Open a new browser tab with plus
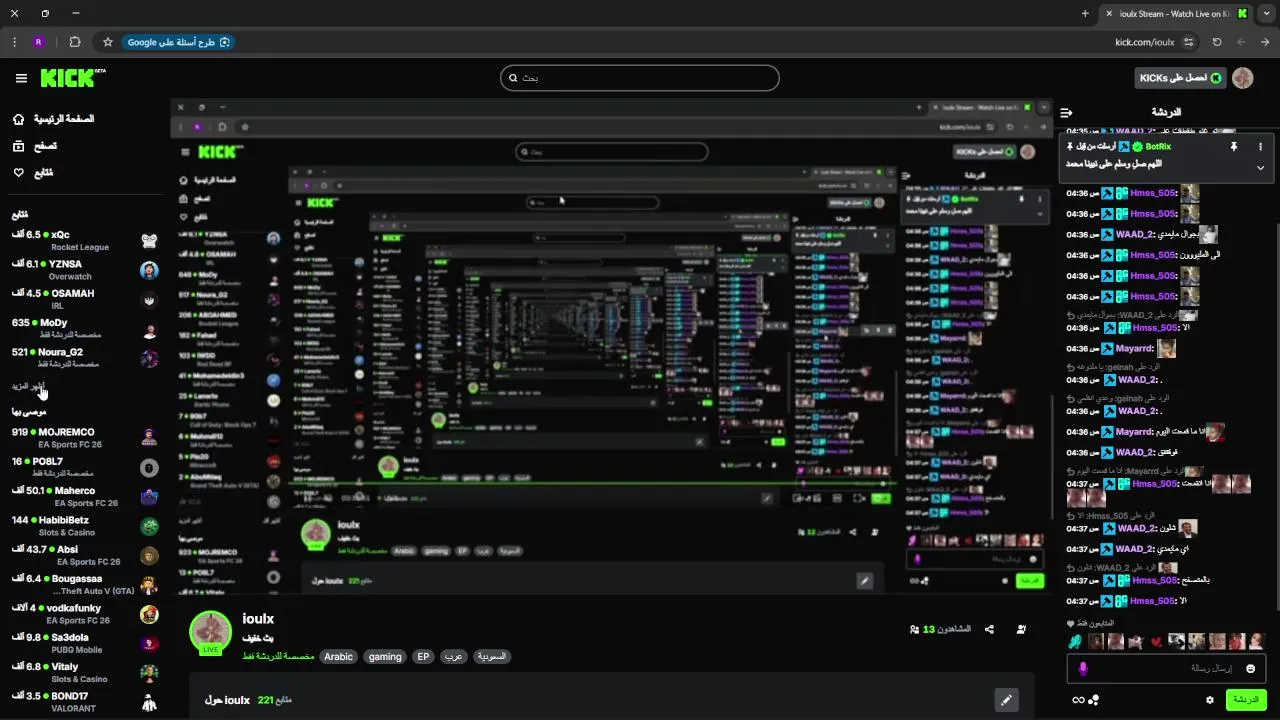This screenshot has height=720, width=1280. [x=1085, y=14]
